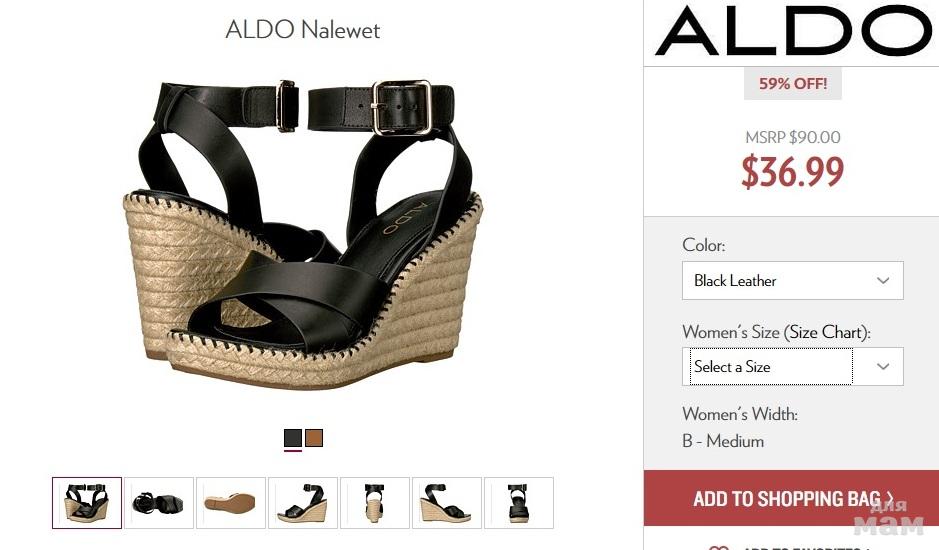Screen dimensions: 939x550
Task: View first thumbnail of shoe pair
Action: point(87,503)
